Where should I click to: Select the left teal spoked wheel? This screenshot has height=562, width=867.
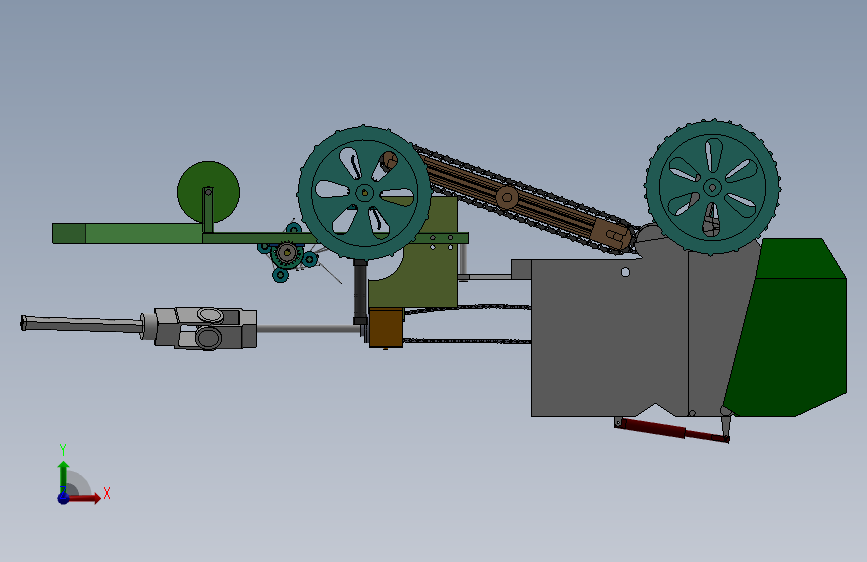(364, 192)
